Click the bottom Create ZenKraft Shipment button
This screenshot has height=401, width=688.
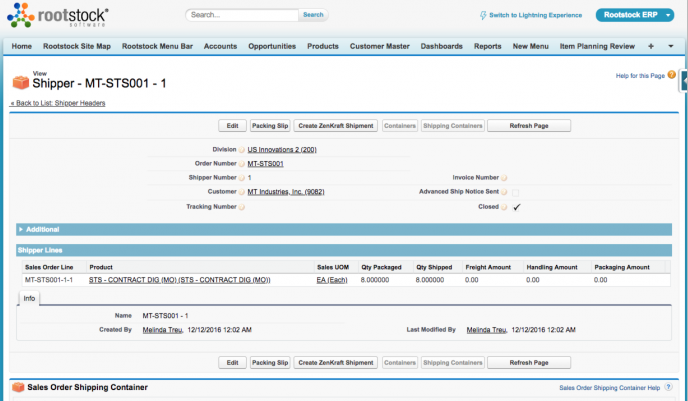click(336, 363)
